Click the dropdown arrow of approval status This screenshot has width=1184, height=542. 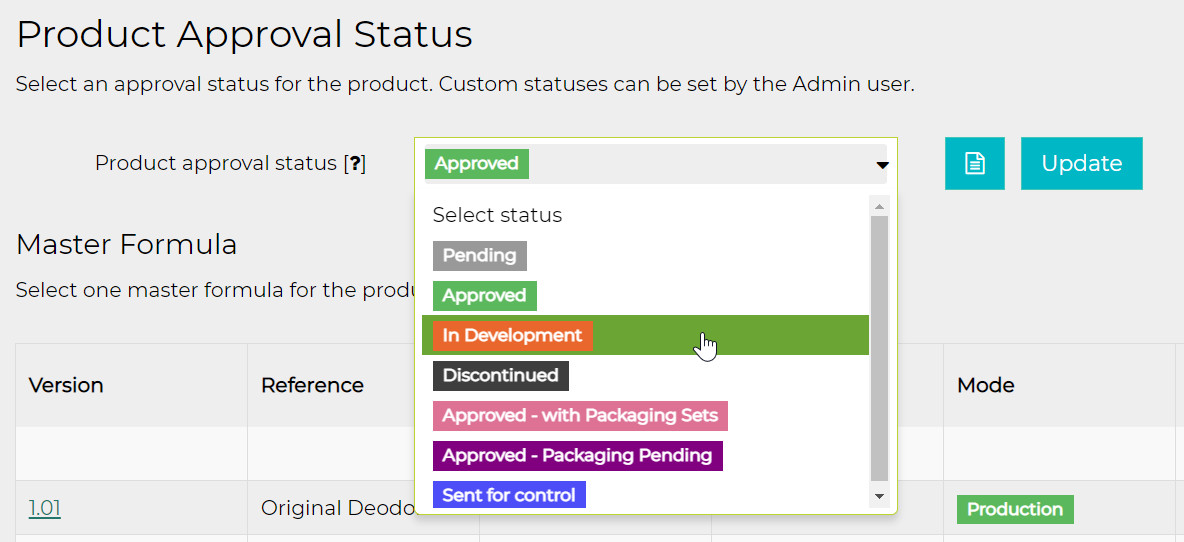pyautogui.click(x=881, y=165)
